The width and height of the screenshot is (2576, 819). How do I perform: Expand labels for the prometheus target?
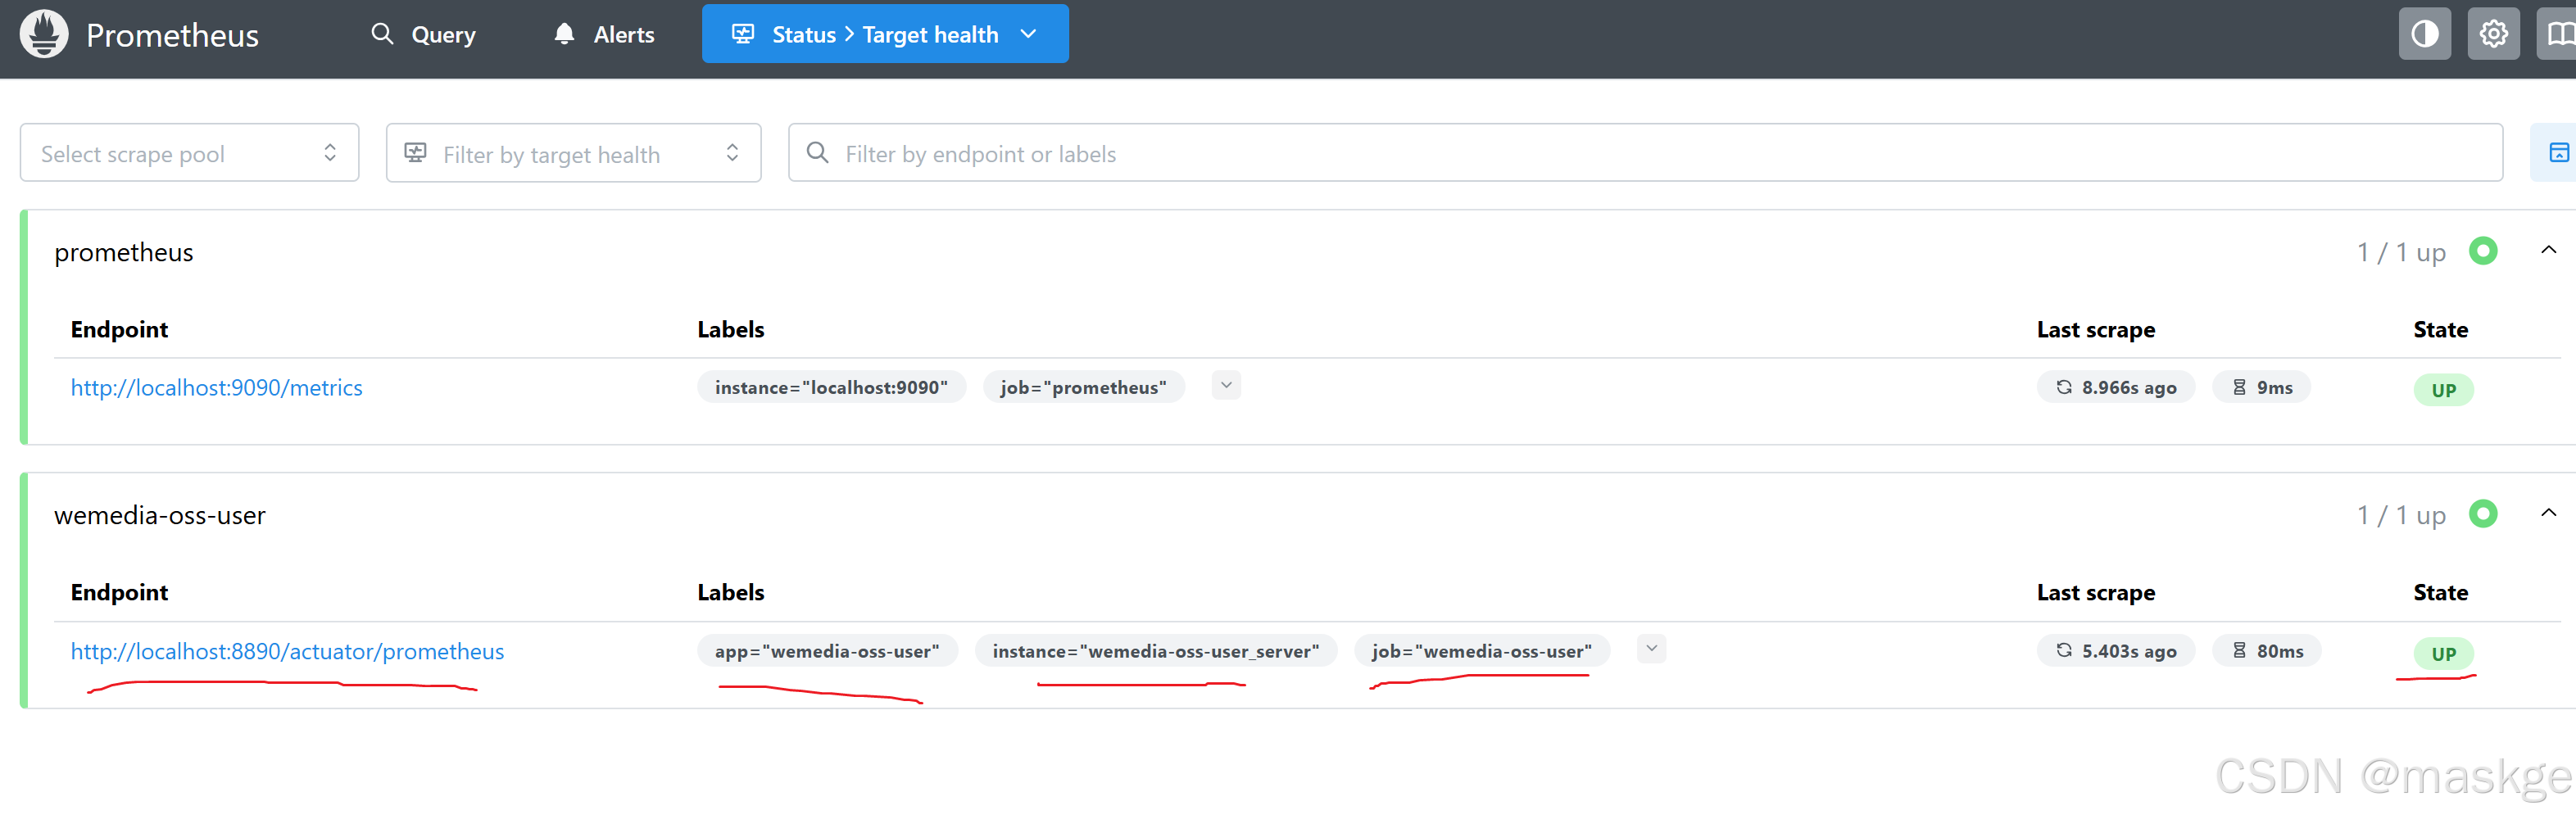[1226, 386]
